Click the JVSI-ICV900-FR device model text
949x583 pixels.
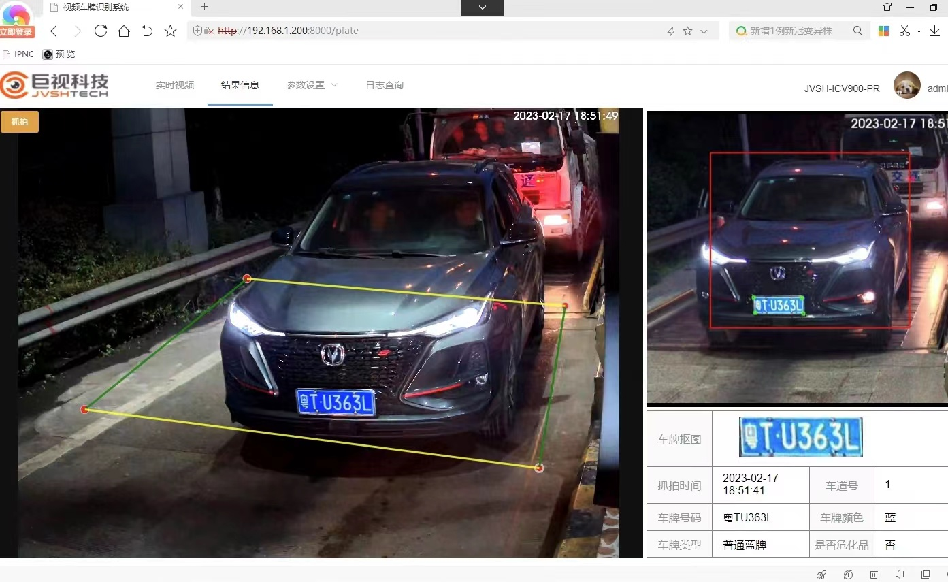[x=841, y=88]
